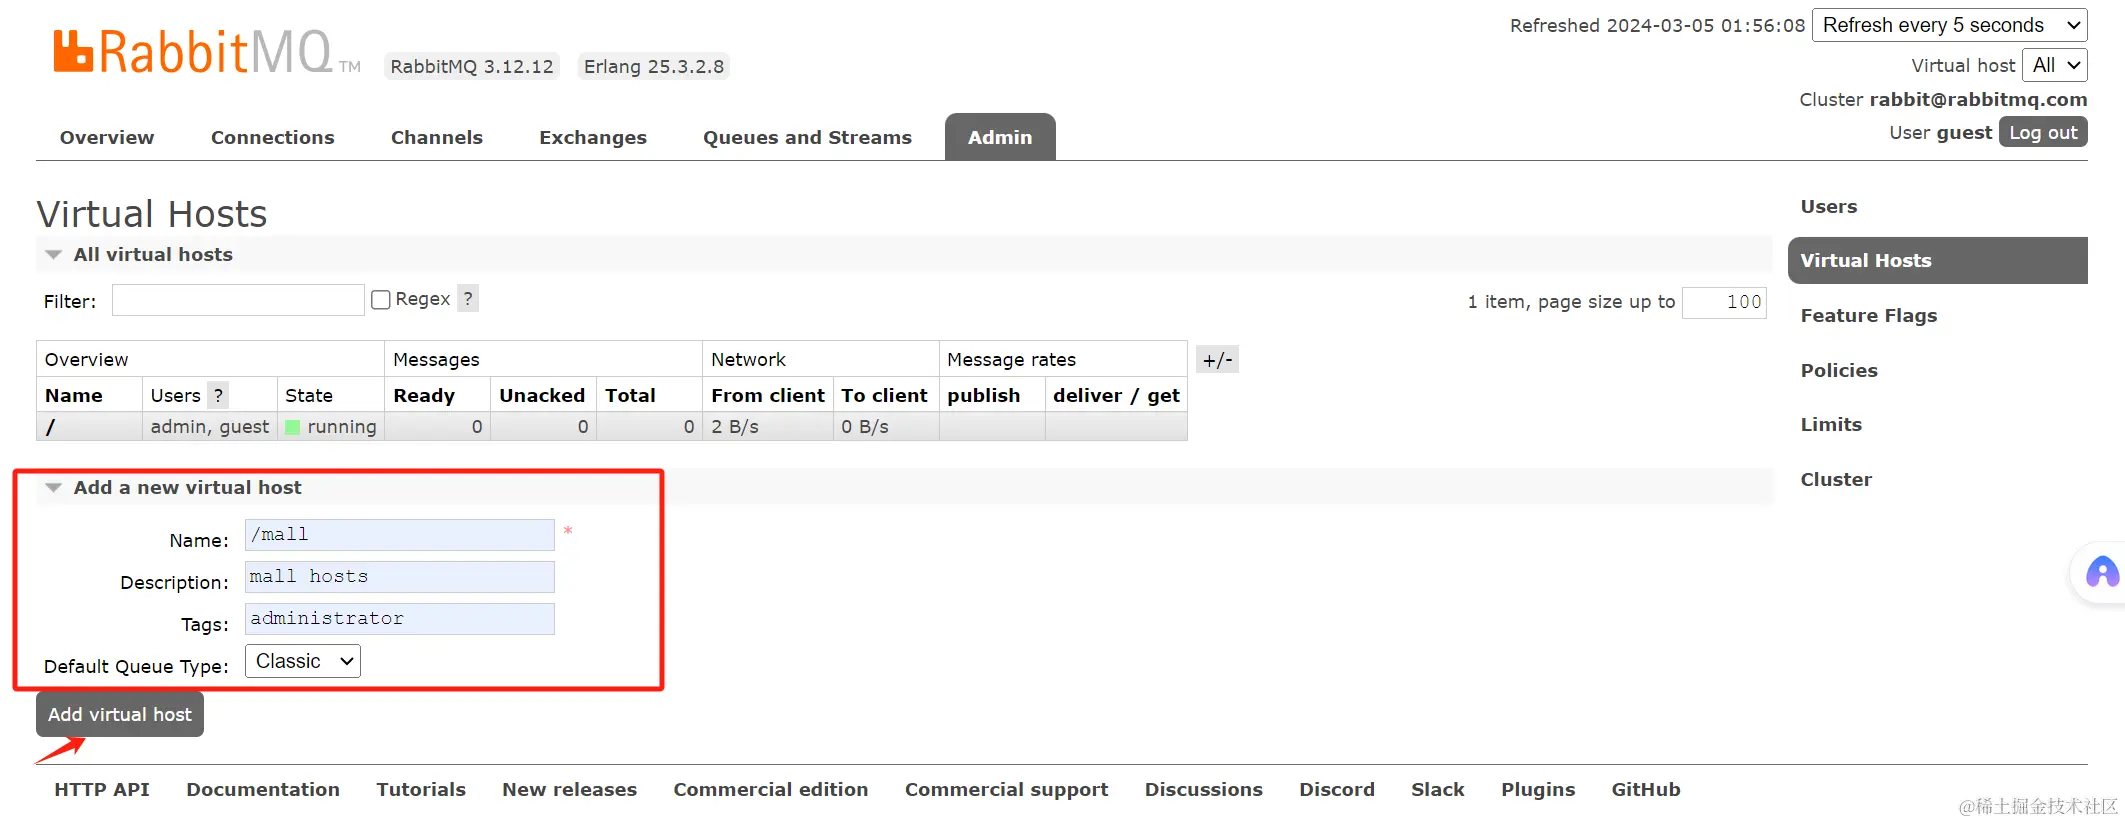Click the Add virtual host button
The height and width of the screenshot is (823, 2125).
click(120, 714)
